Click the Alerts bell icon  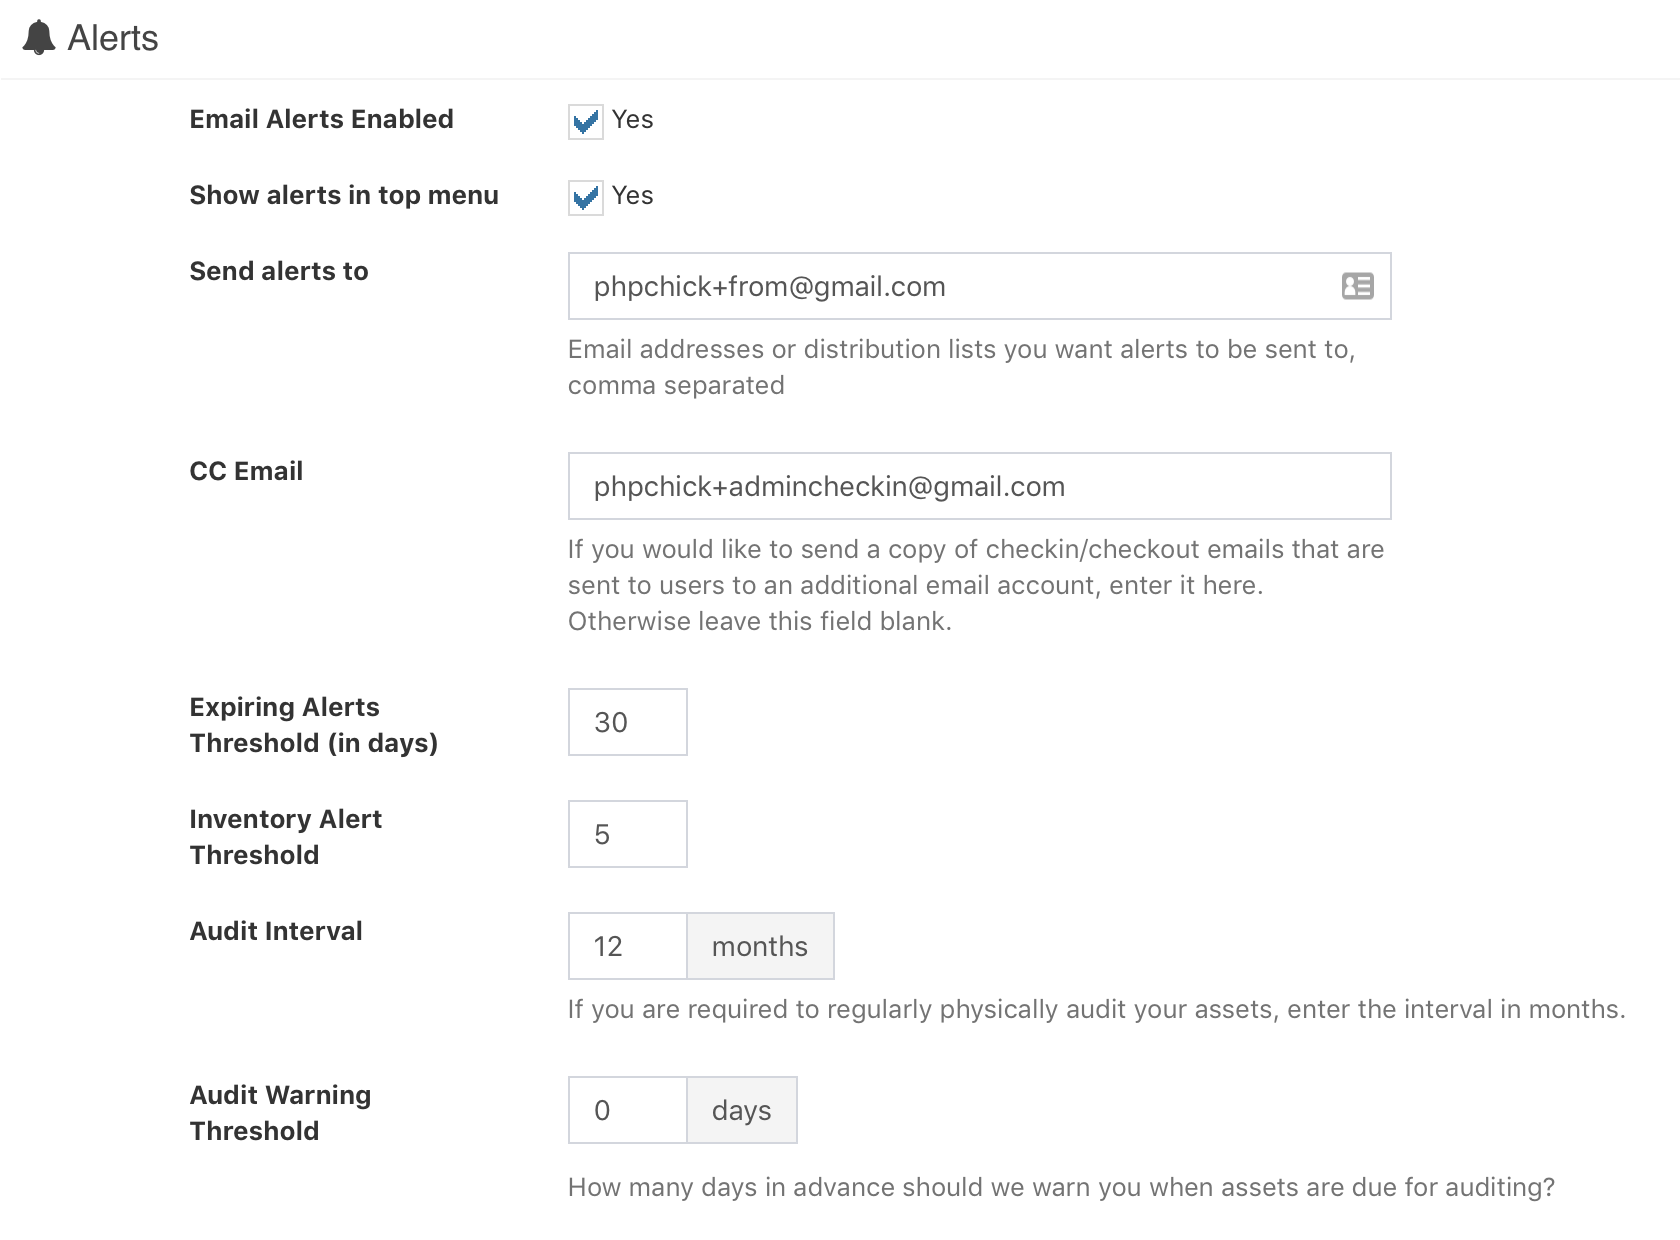(x=39, y=38)
